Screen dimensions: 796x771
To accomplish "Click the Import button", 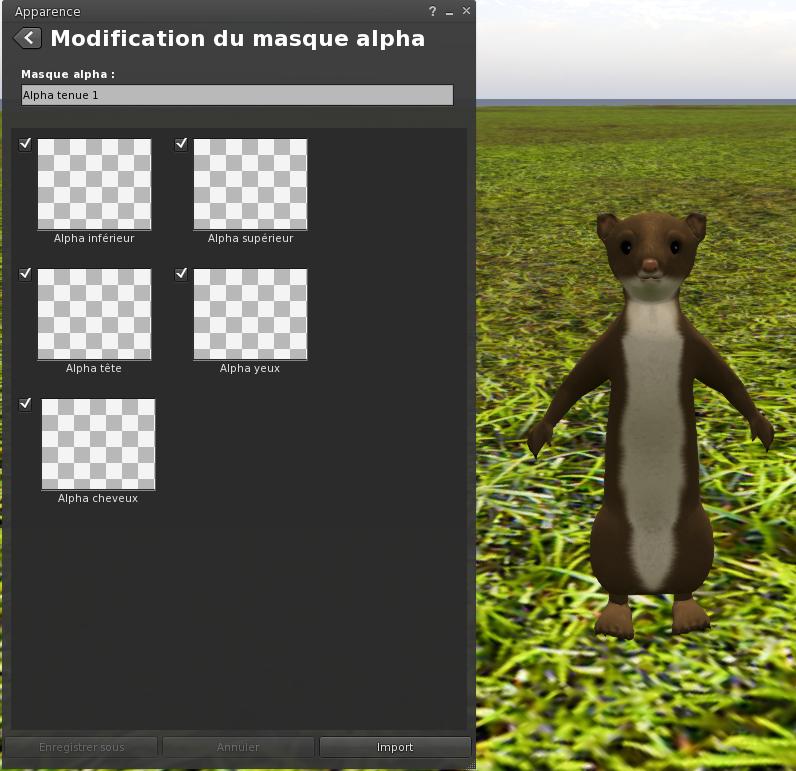I will pyautogui.click(x=395, y=747).
